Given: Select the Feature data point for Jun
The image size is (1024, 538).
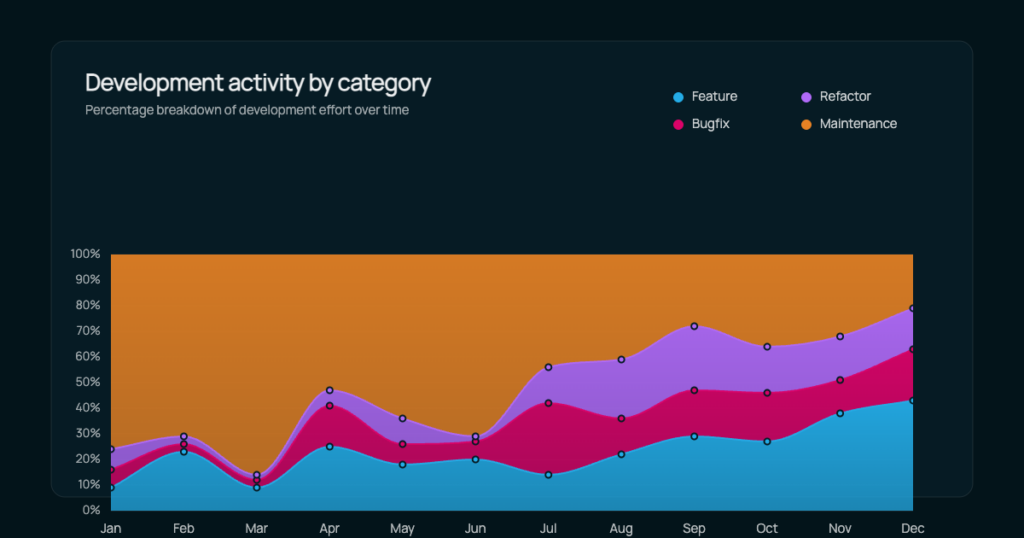Looking at the screenshot, I should click(x=475, y=460).
